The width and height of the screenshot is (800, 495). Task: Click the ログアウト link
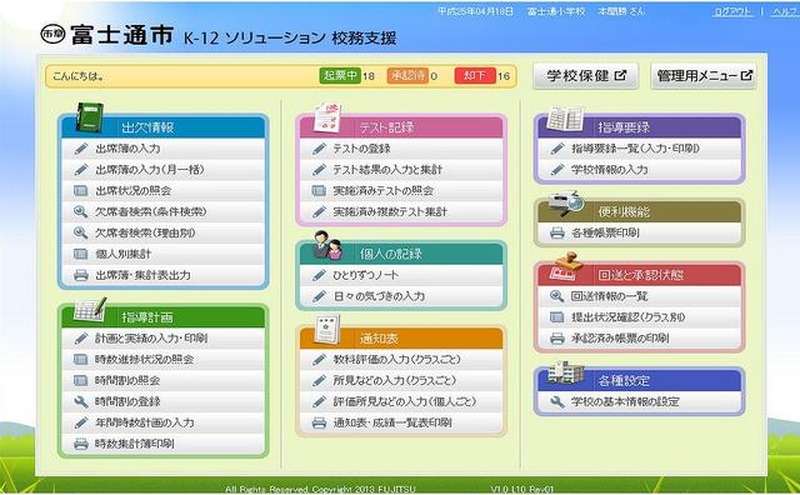tap(732, 11)
